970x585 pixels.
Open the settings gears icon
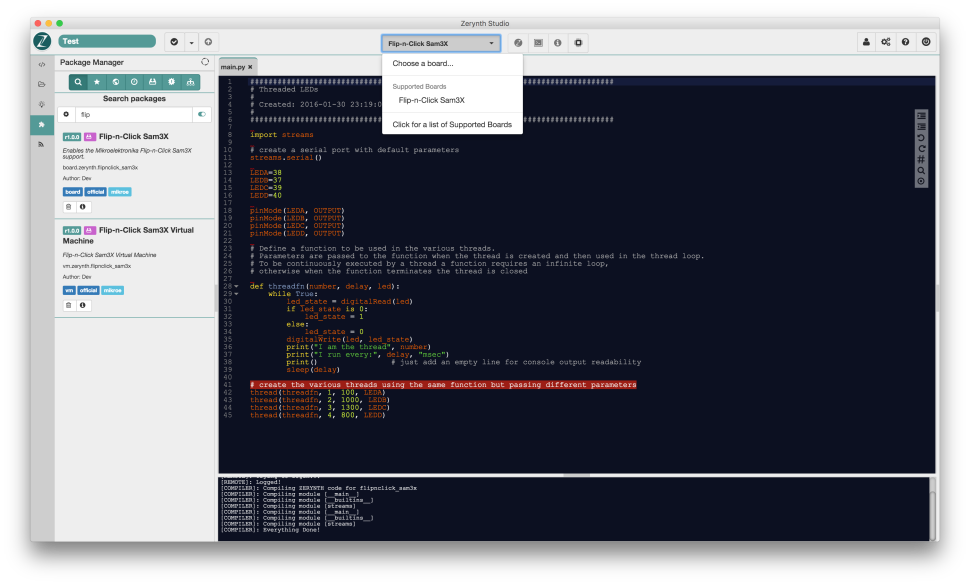click(x=886, y=42)
